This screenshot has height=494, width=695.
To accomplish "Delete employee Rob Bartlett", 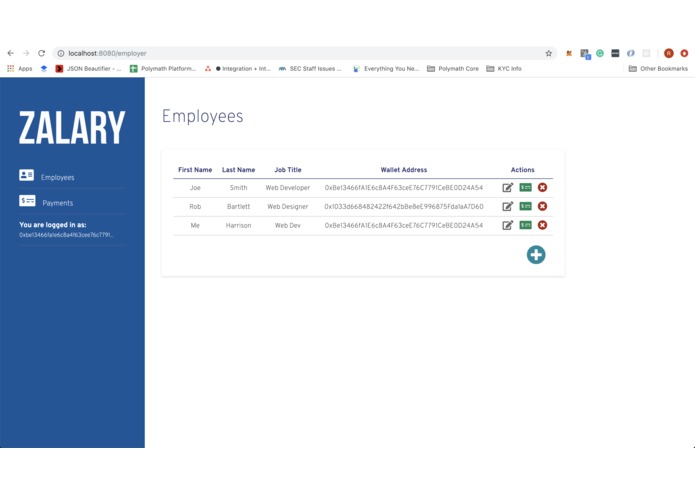I will (x=542, y=206).
